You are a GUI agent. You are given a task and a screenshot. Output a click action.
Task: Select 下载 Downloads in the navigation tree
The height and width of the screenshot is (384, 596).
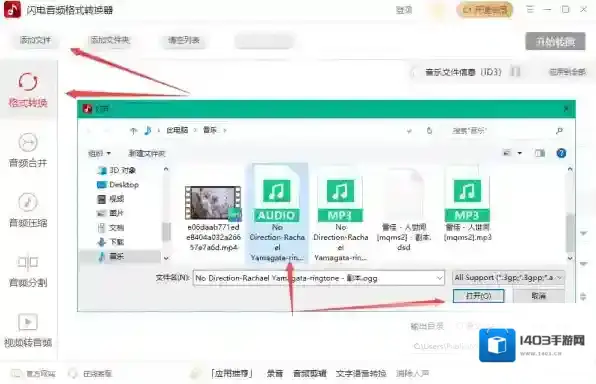pos(111,242)
